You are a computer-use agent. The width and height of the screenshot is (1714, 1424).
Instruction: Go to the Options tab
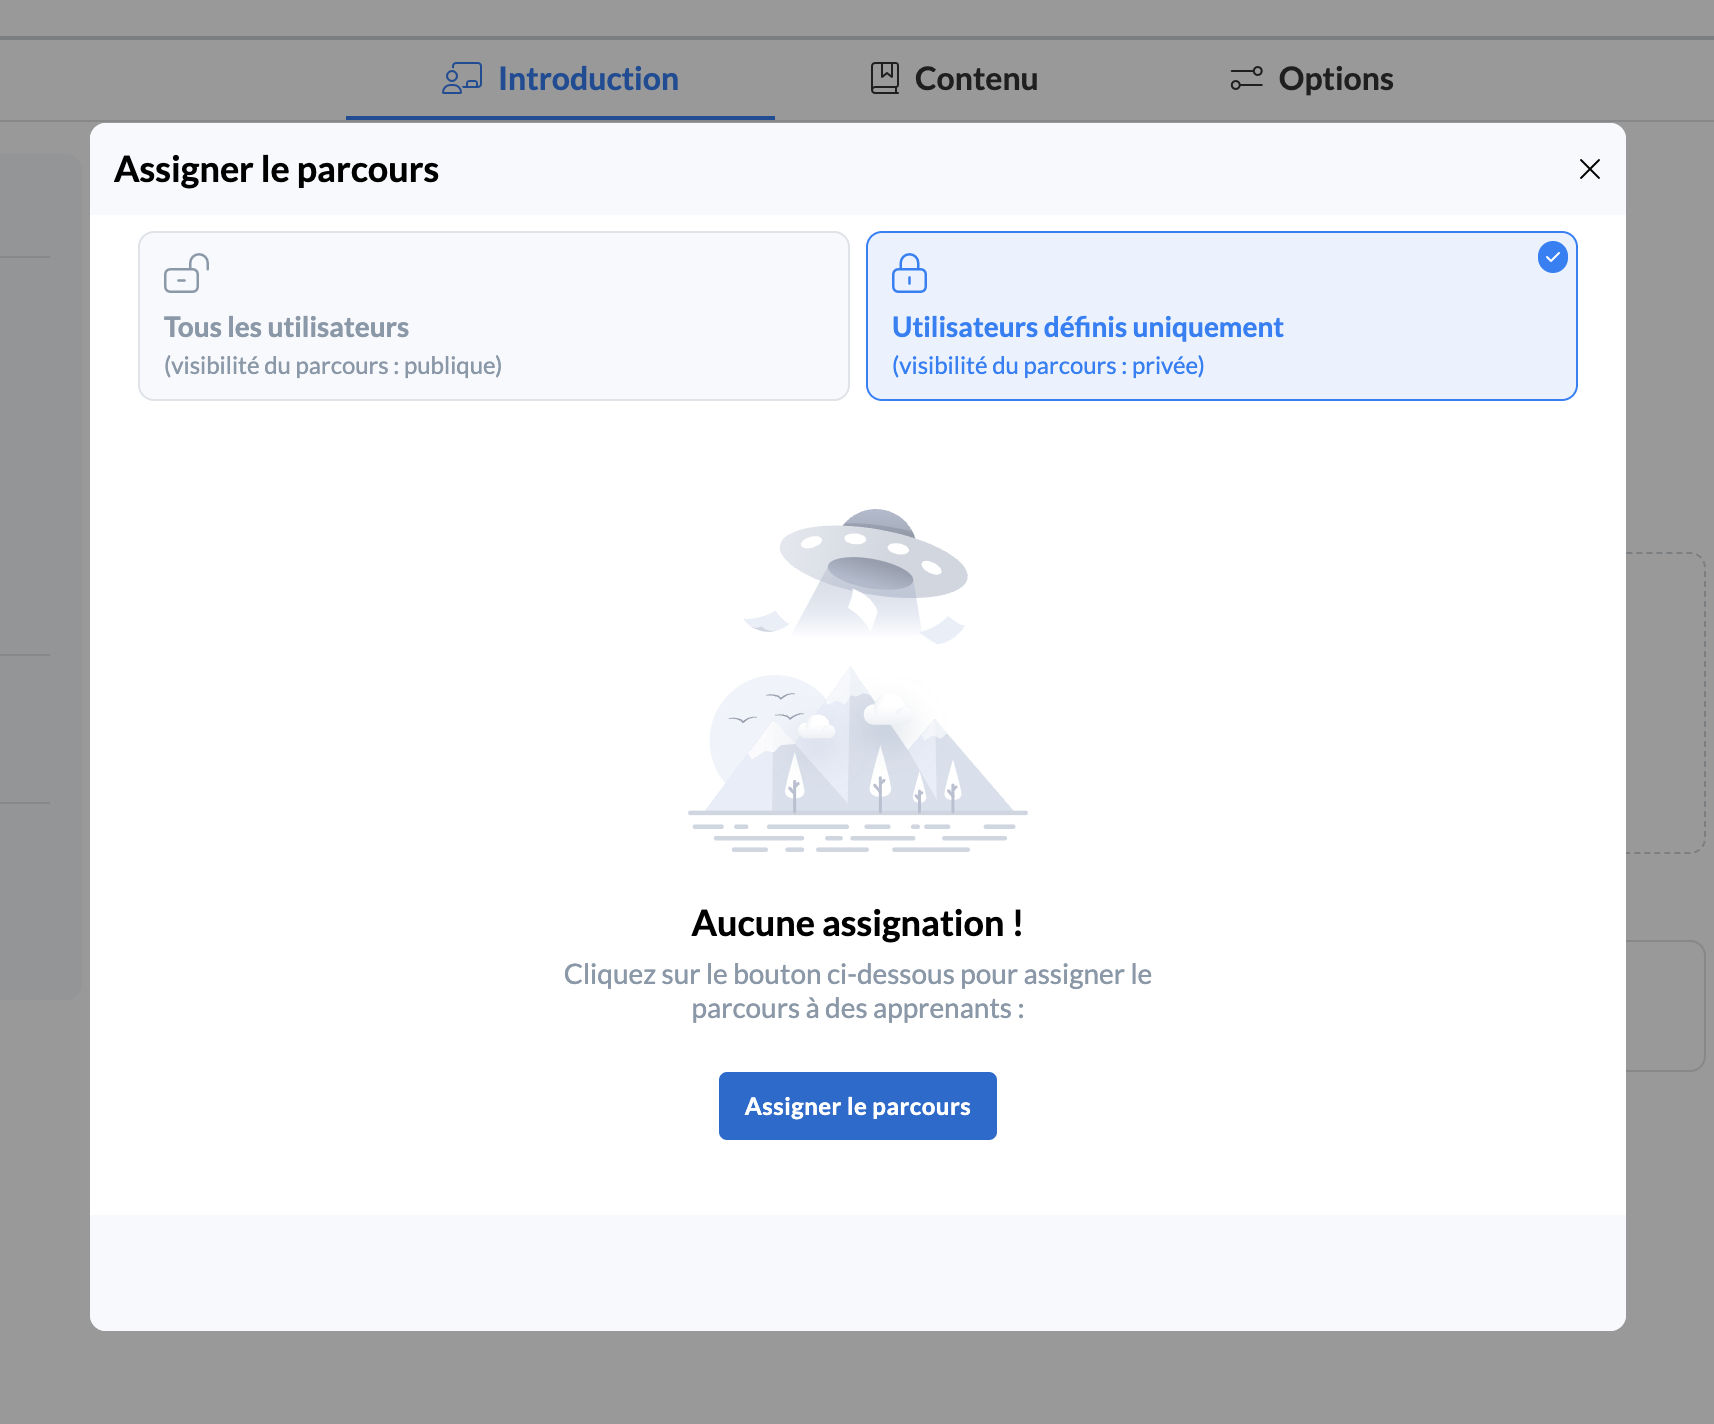[1335, 79]
